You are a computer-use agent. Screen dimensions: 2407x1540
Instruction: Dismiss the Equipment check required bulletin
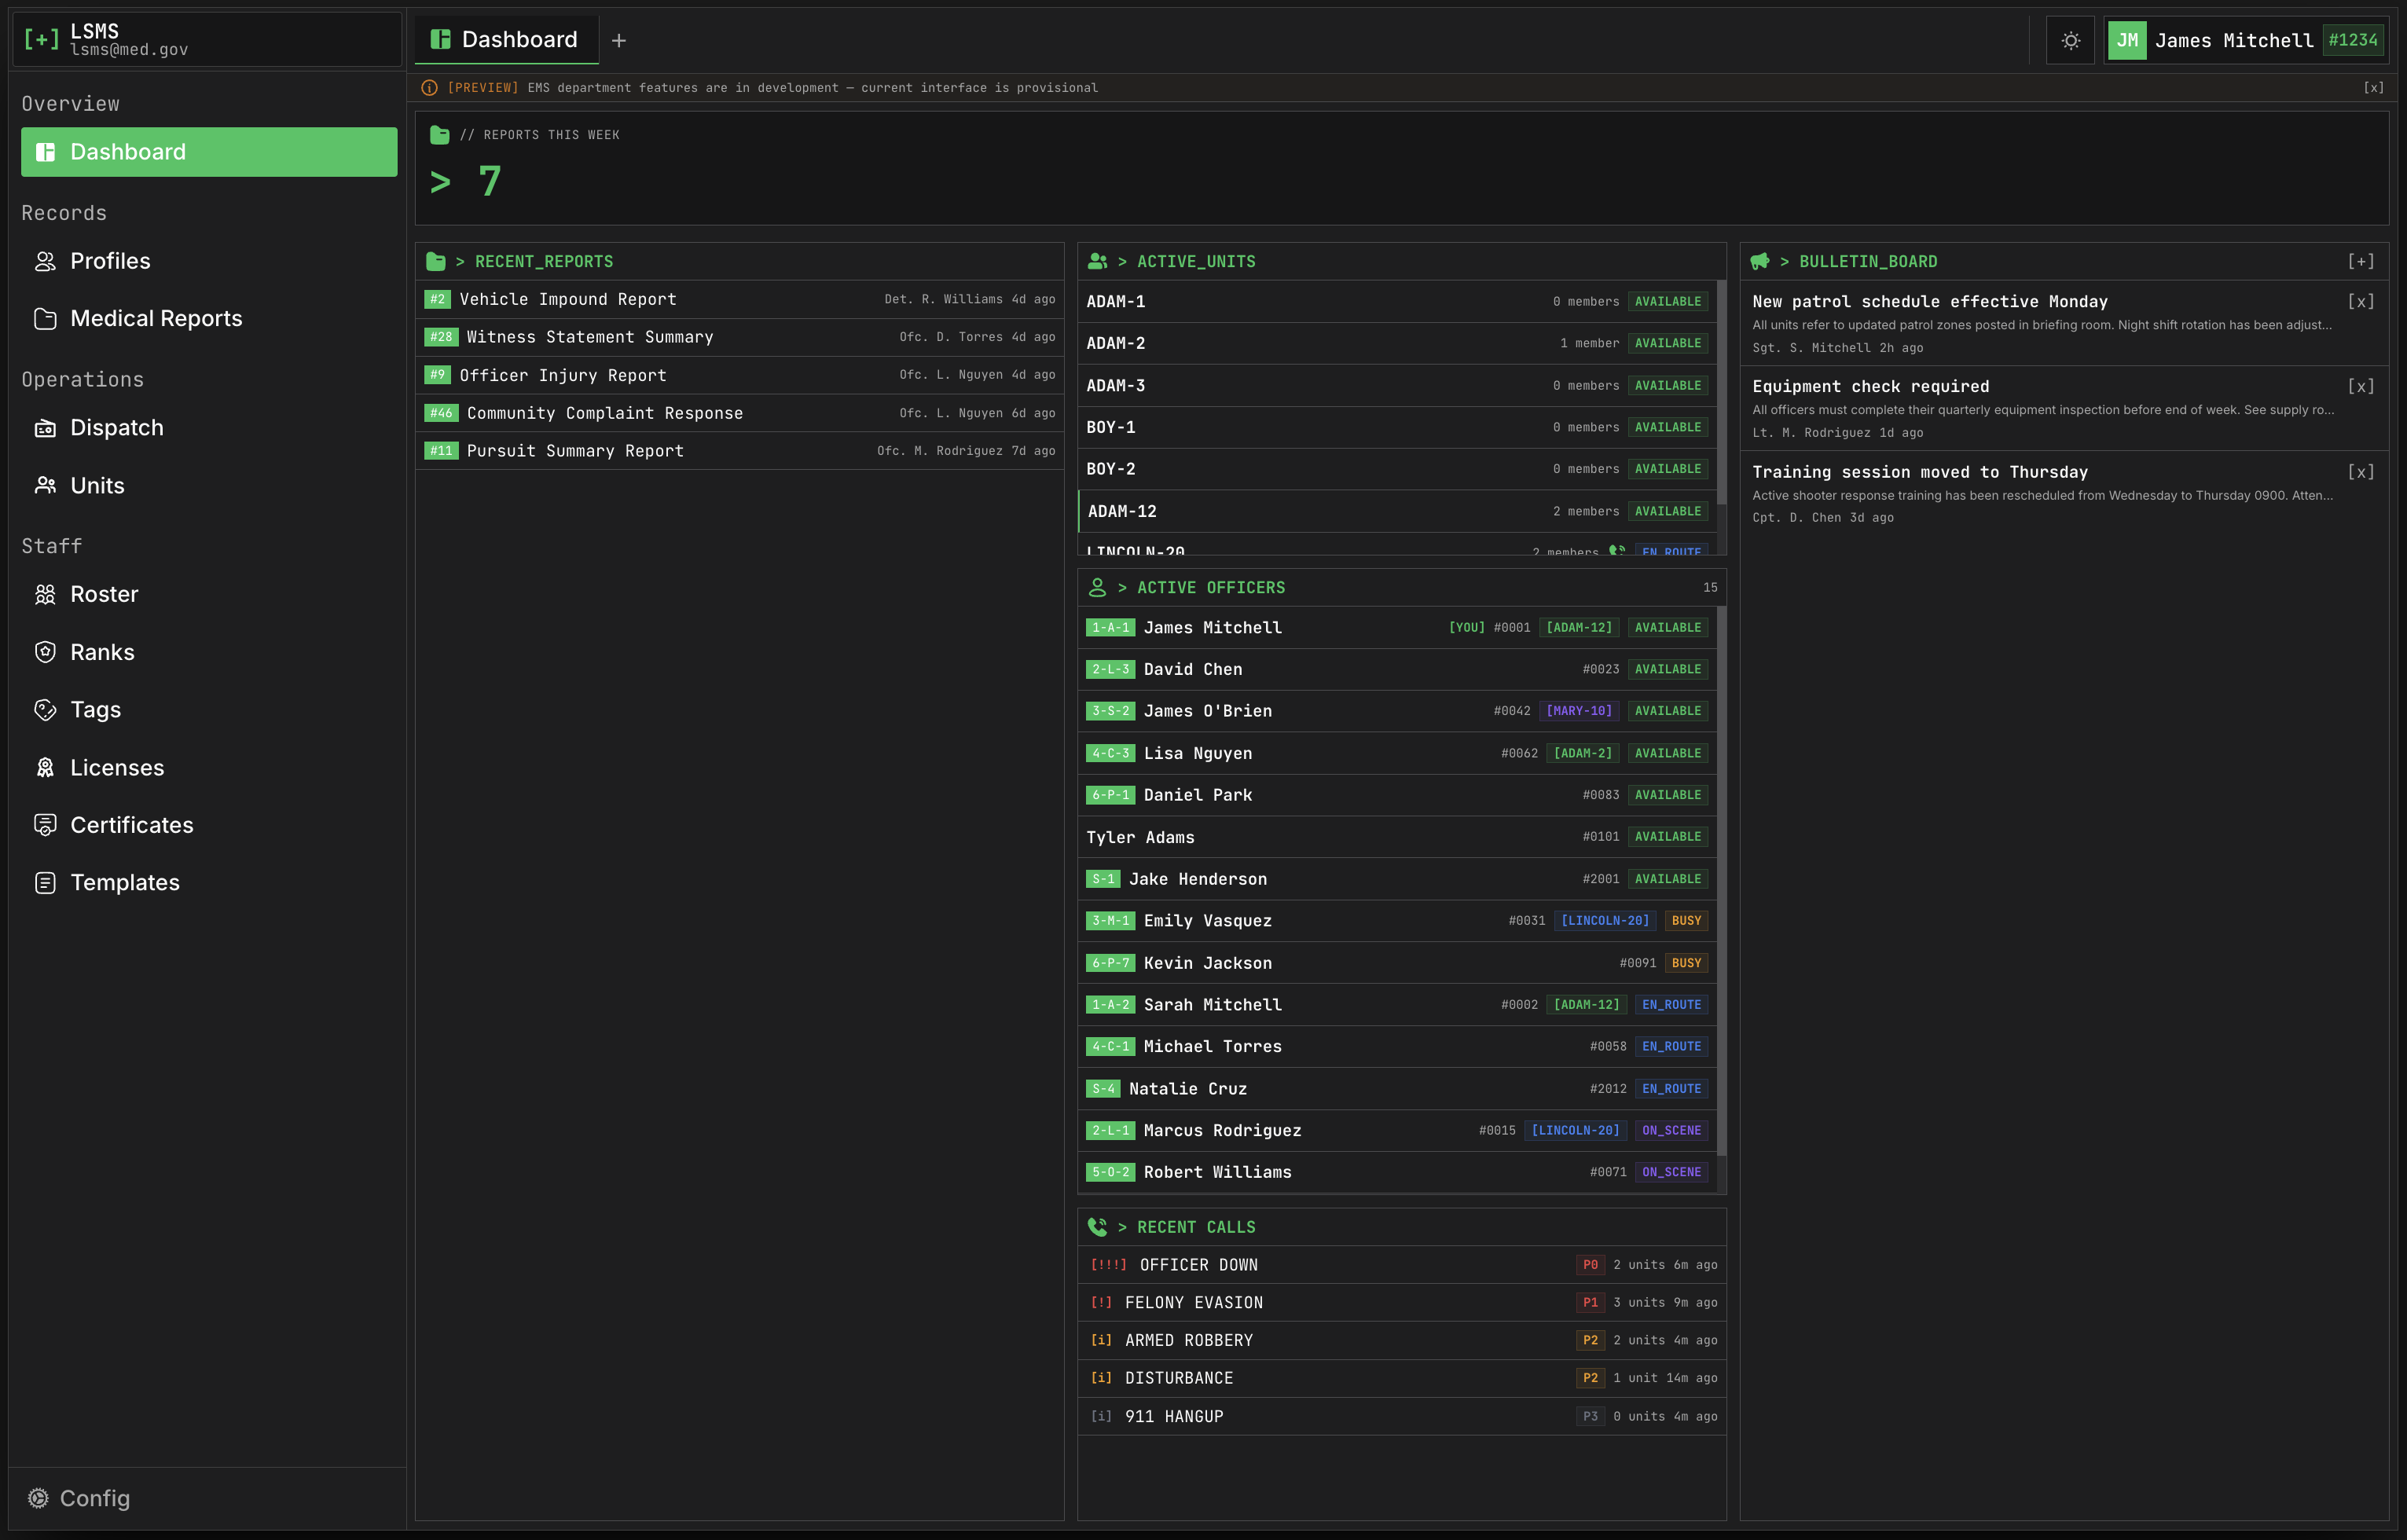2360,387
